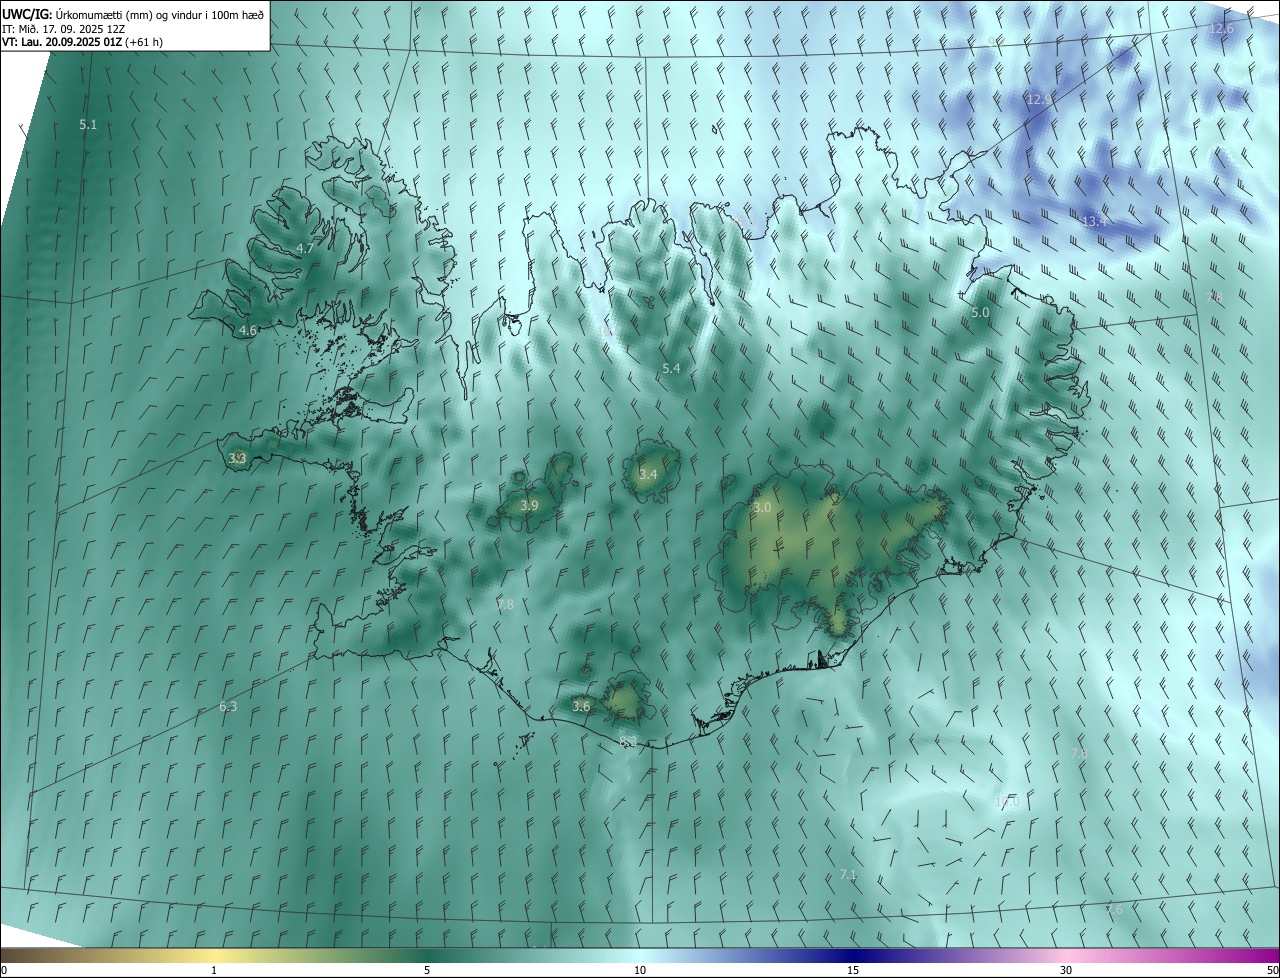Click the colorbar tick labelled 0
Image resolution: width=1280 pixels, height=978 pixels.
click(4, 970)
